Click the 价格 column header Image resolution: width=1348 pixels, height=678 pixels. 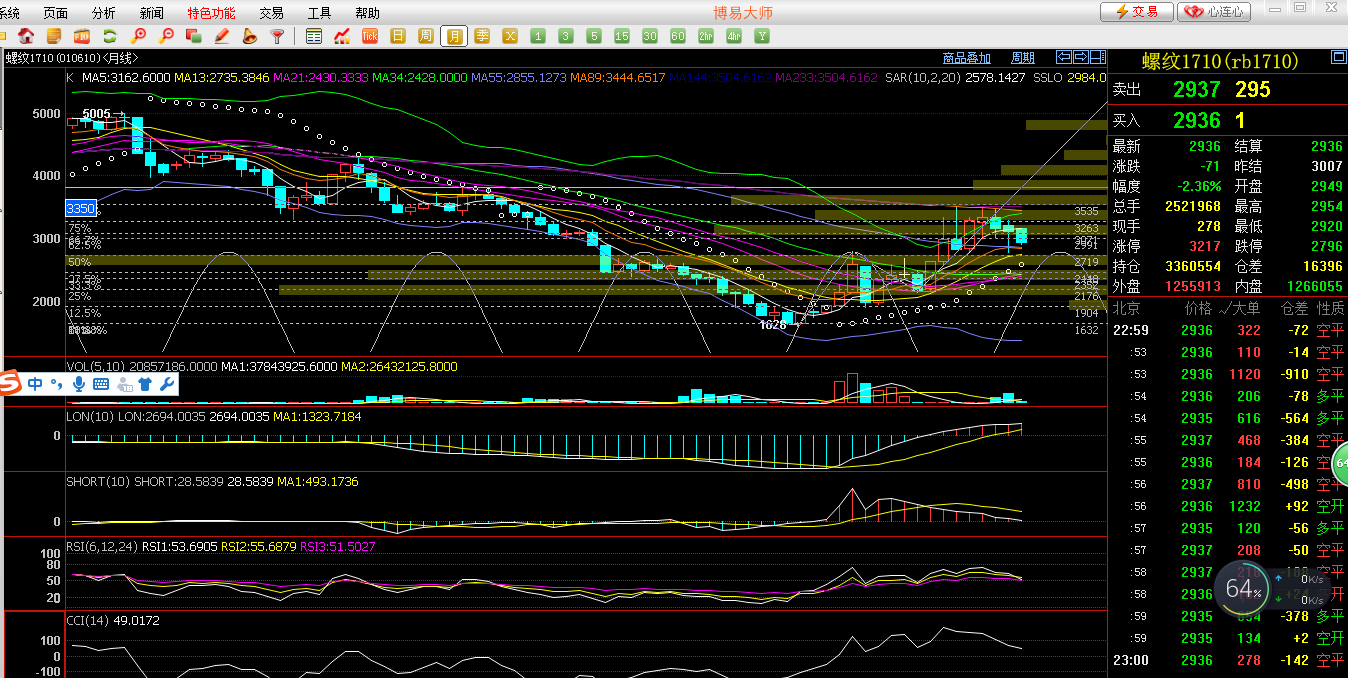pyautogui.click(x=1198, y=309)
